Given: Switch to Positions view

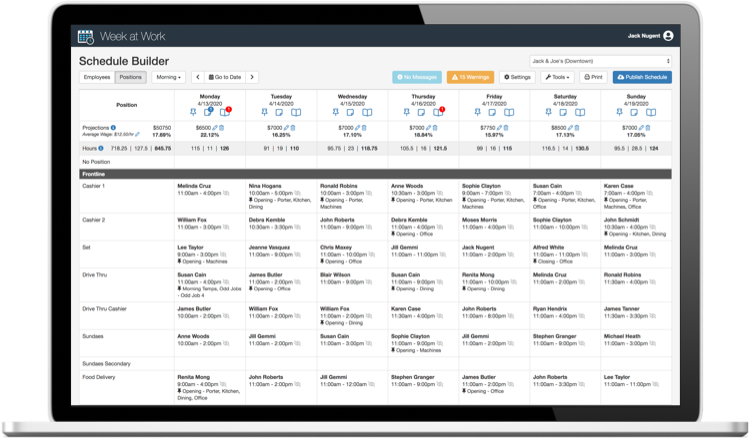Looking at the screenshot, I should click(x=130, y=76).
